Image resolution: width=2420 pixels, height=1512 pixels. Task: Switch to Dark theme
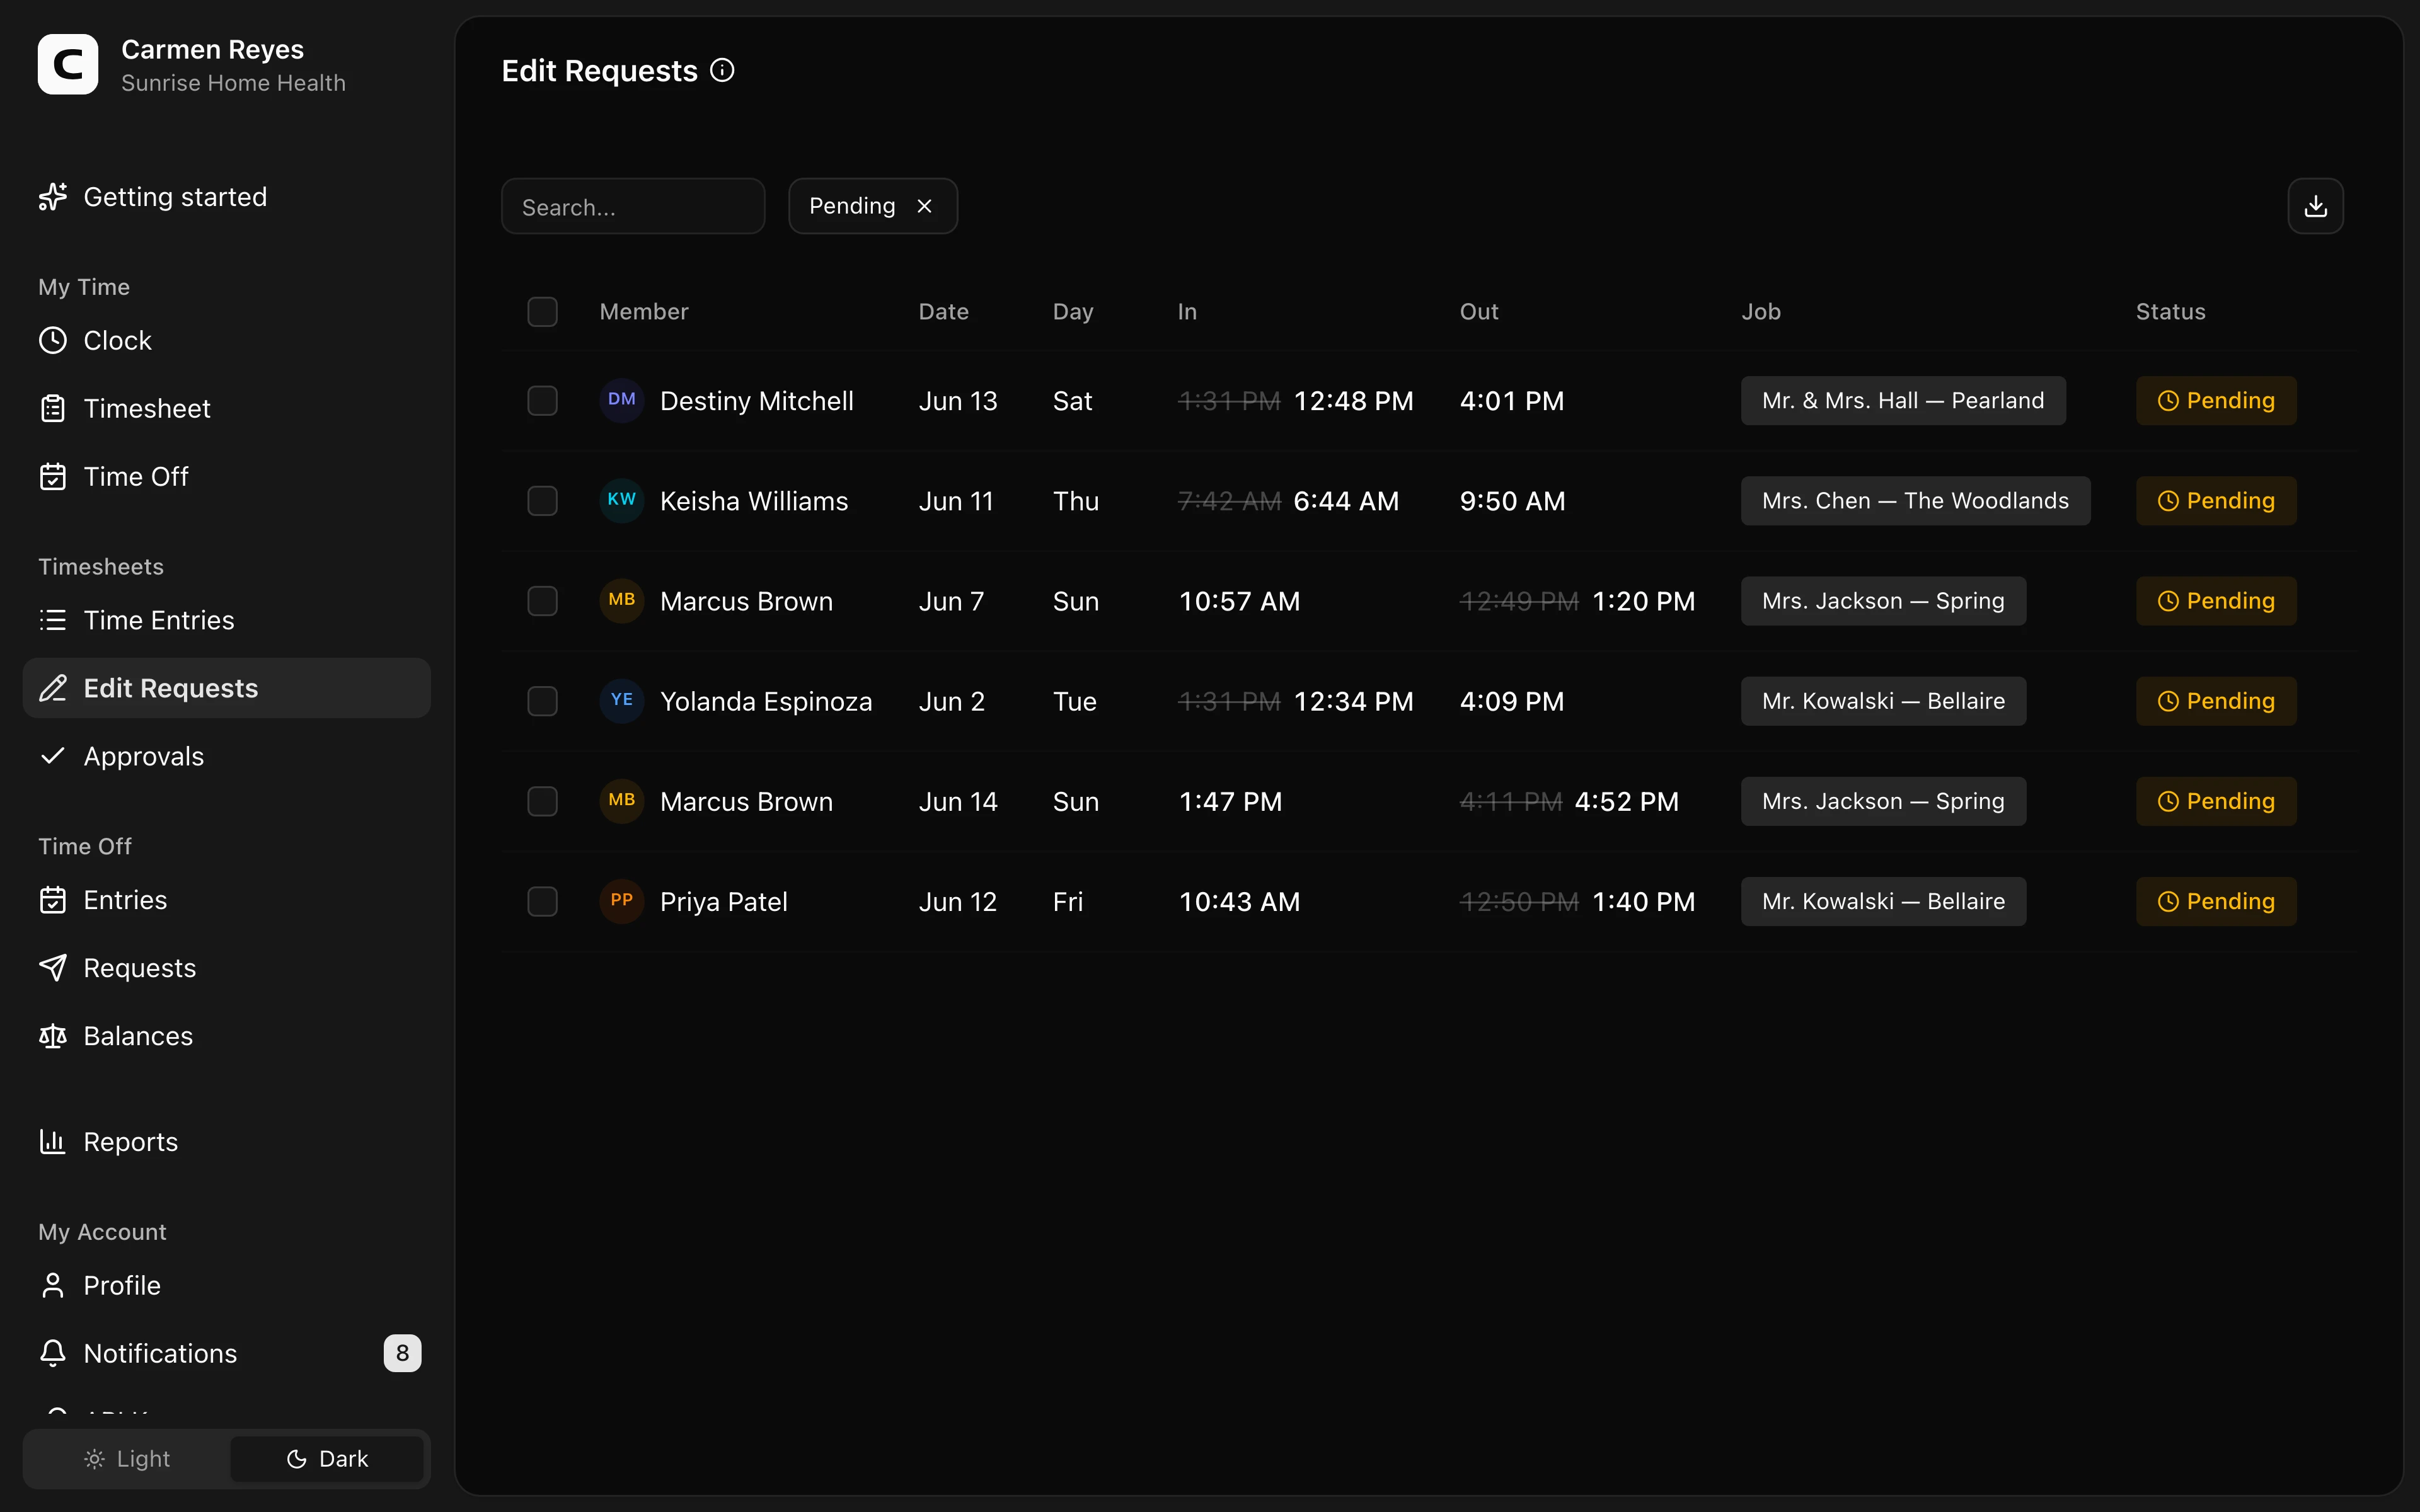[327, 1459]
